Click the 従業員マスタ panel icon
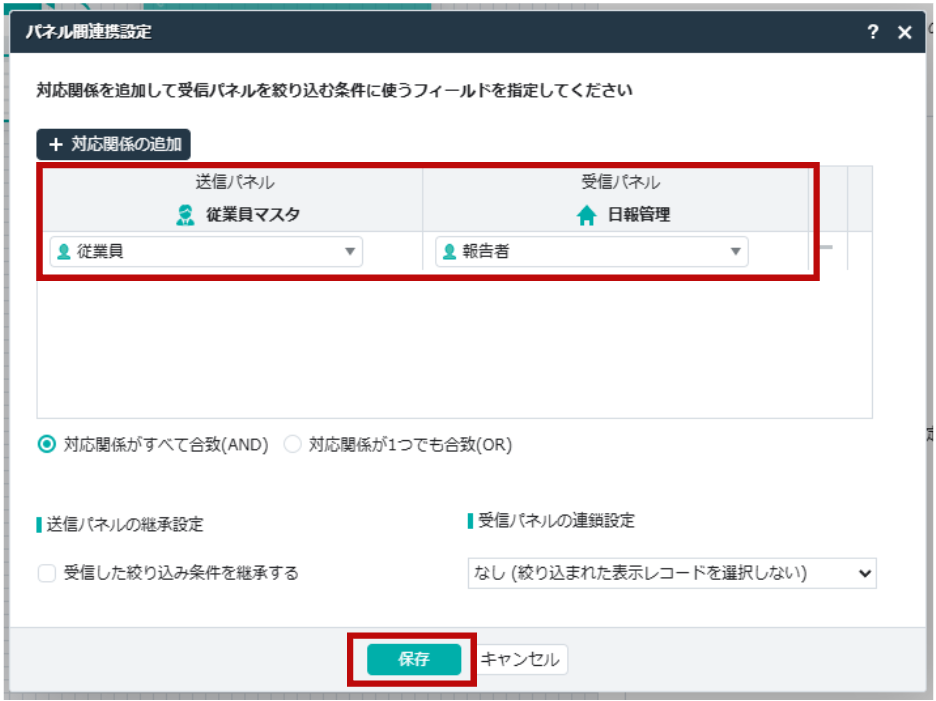The height and width of the screenshot is (701, 936). click(x=185, y=214)
